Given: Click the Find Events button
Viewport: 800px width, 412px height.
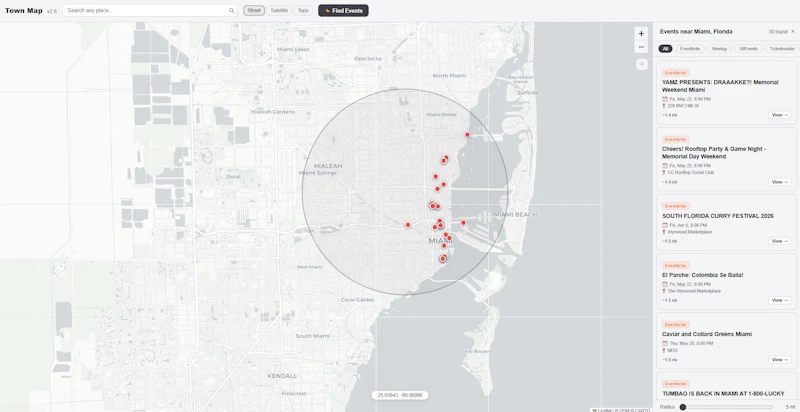Looking at the screenshot, I should click(x=343, y=10).
